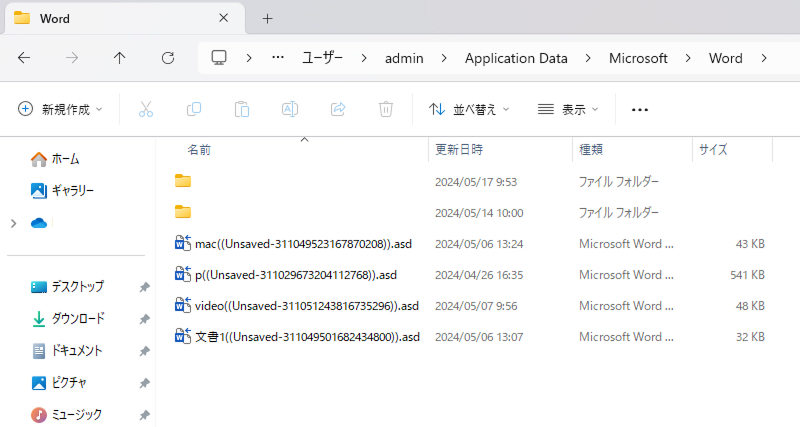Viewport: 800px width, 427px height.
Task: Click the pin icon beside ミュージック
Action: [144, 415]
